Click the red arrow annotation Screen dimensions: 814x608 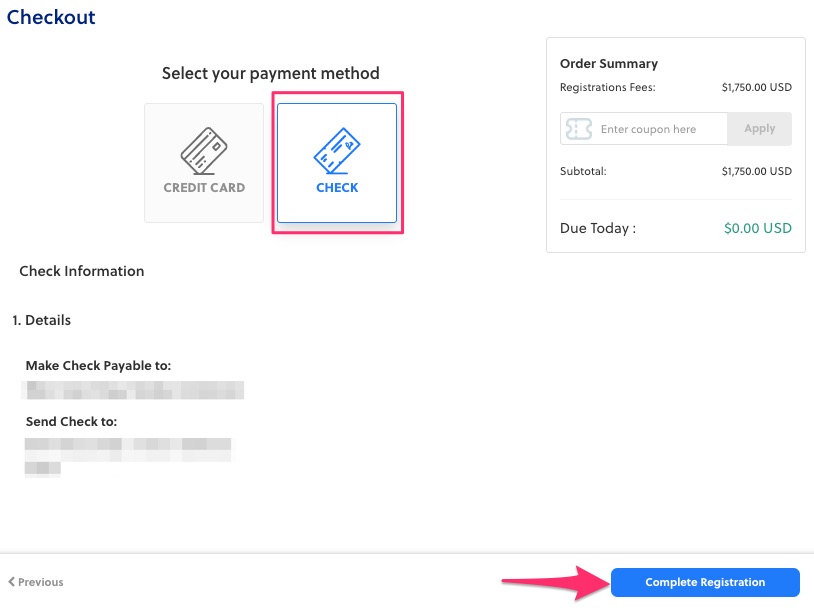click(552, 583)
